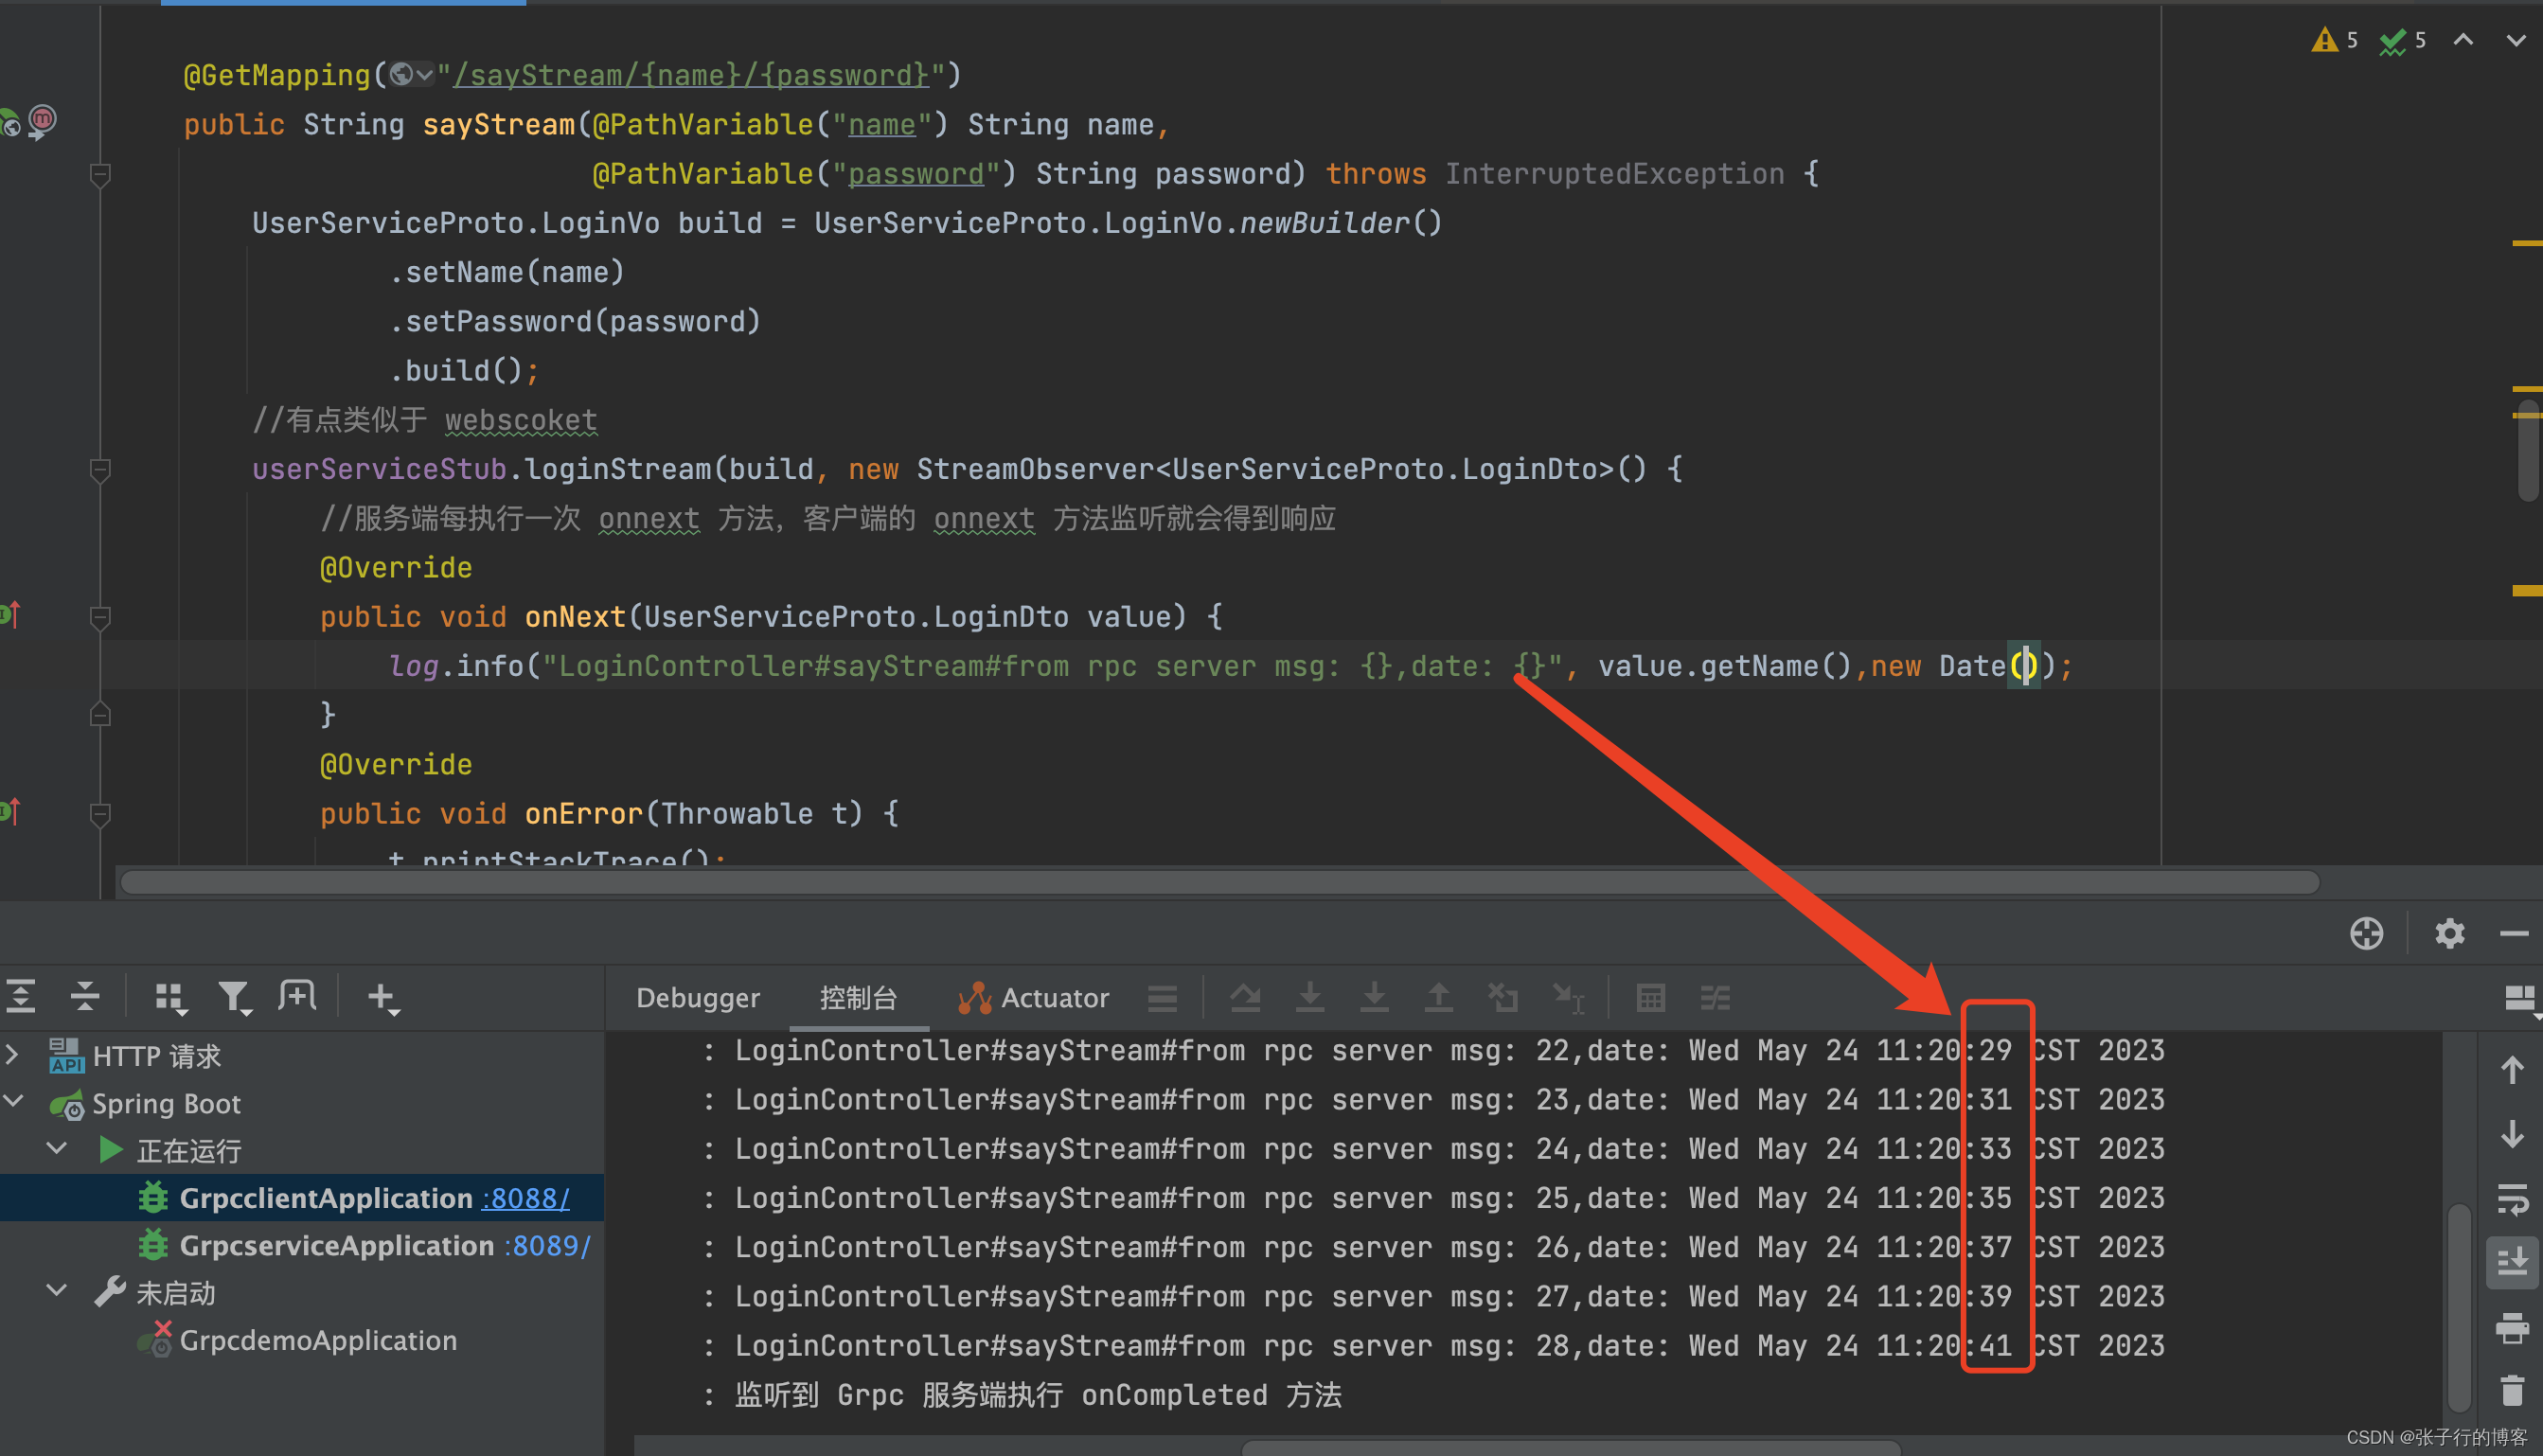The height and width of the screenshot is (1456, 2543).
Task: Click the green typo check indicator
Action: coord(2392,41)
